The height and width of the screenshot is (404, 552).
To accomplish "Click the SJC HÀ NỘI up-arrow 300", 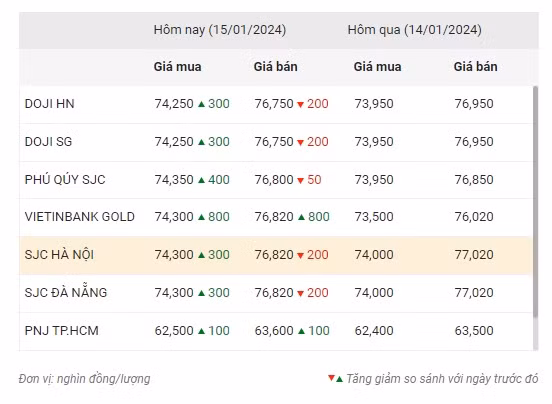I will pyautogui.click(x=214, y=255).
